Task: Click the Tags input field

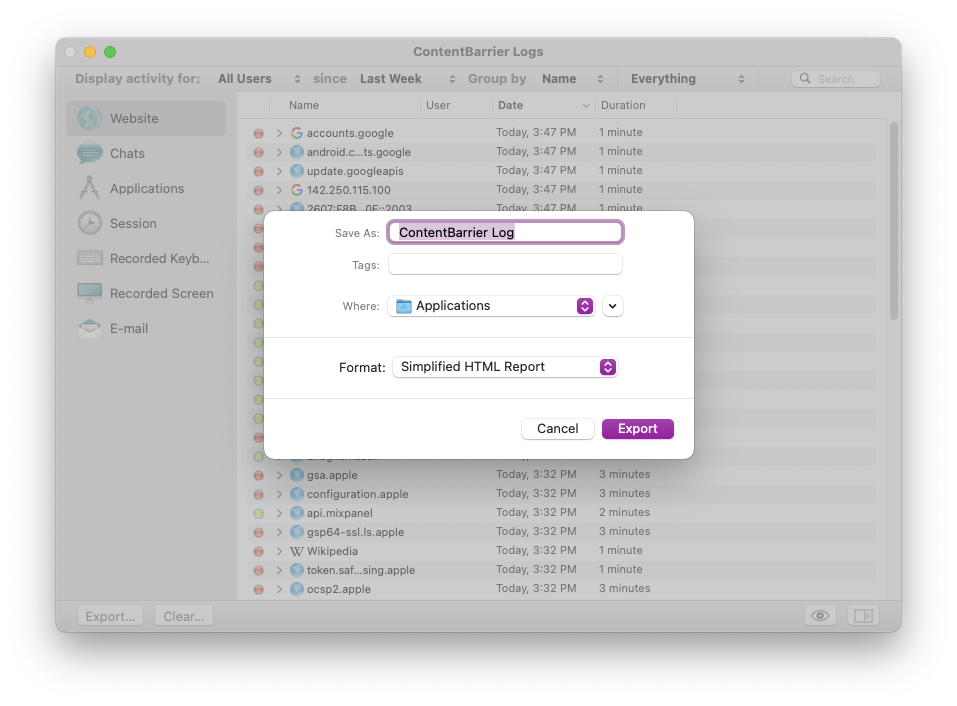Action: tap(505, 265)
